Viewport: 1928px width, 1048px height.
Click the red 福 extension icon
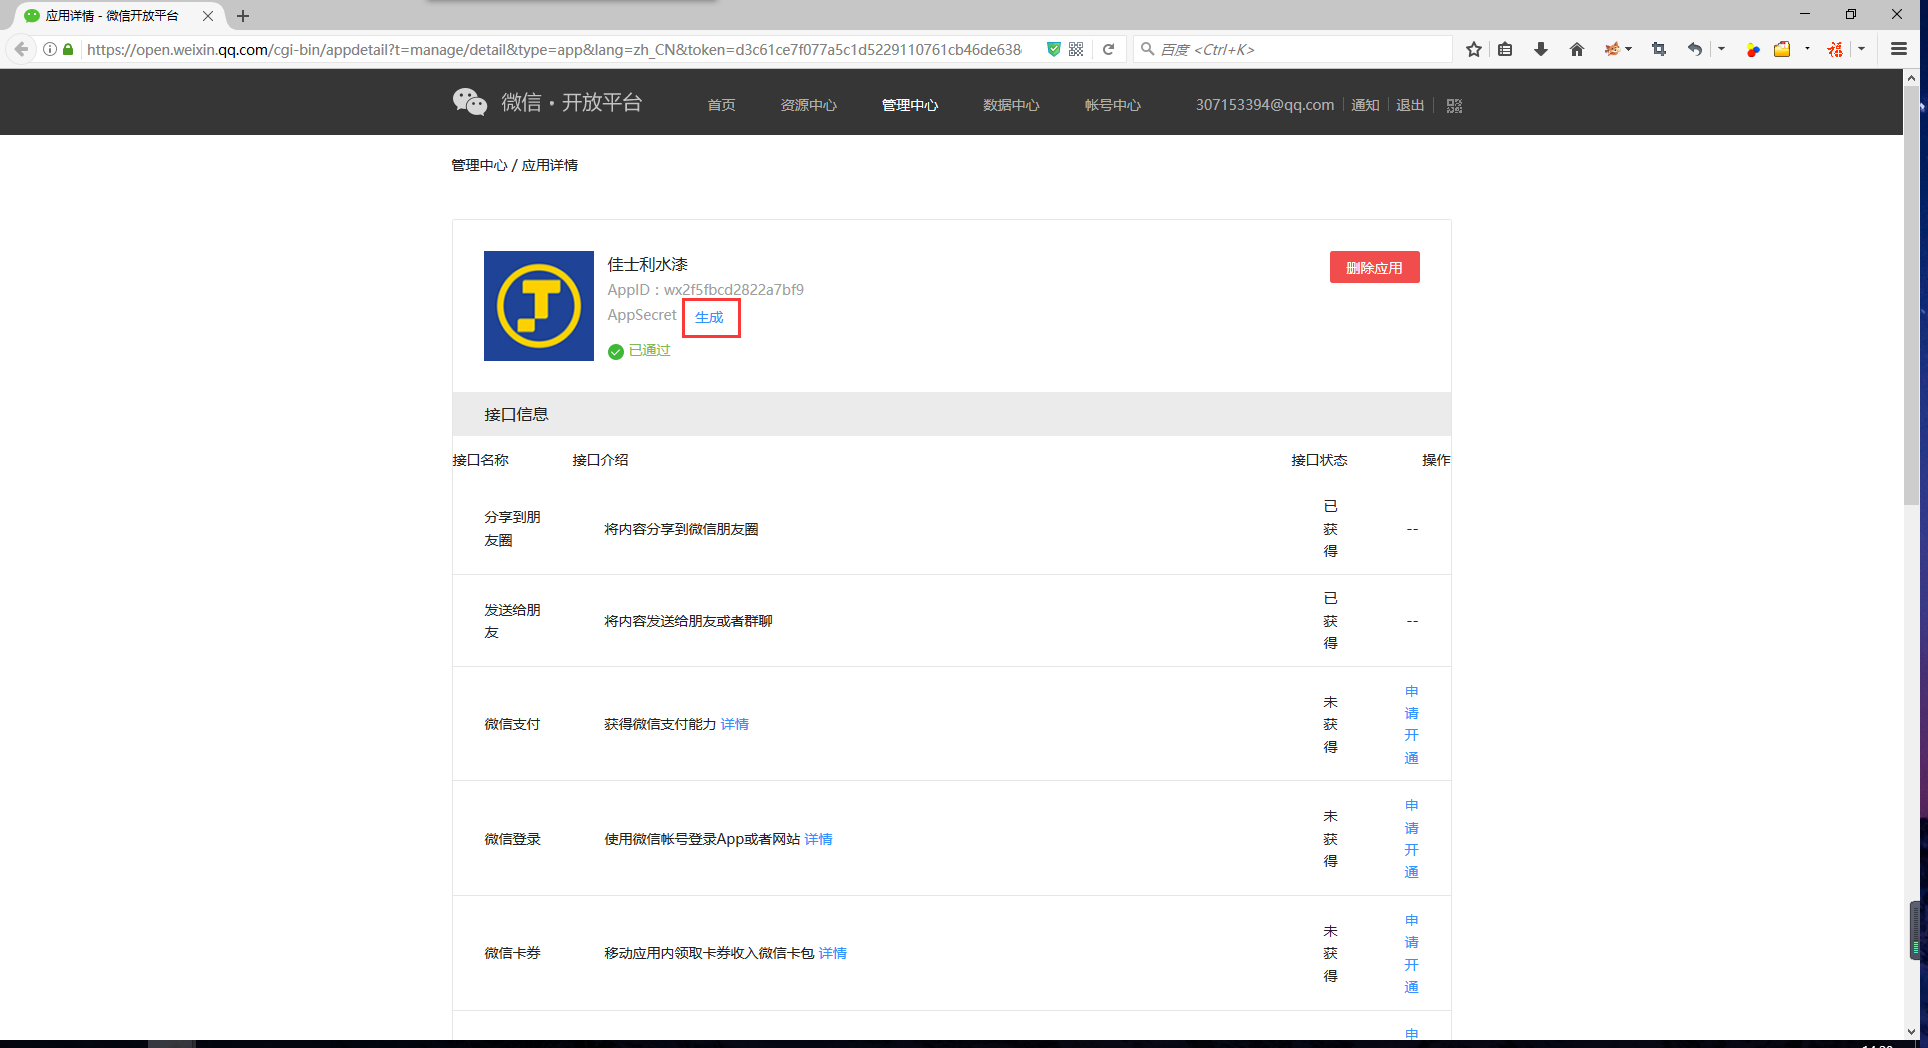point(1835,49)
